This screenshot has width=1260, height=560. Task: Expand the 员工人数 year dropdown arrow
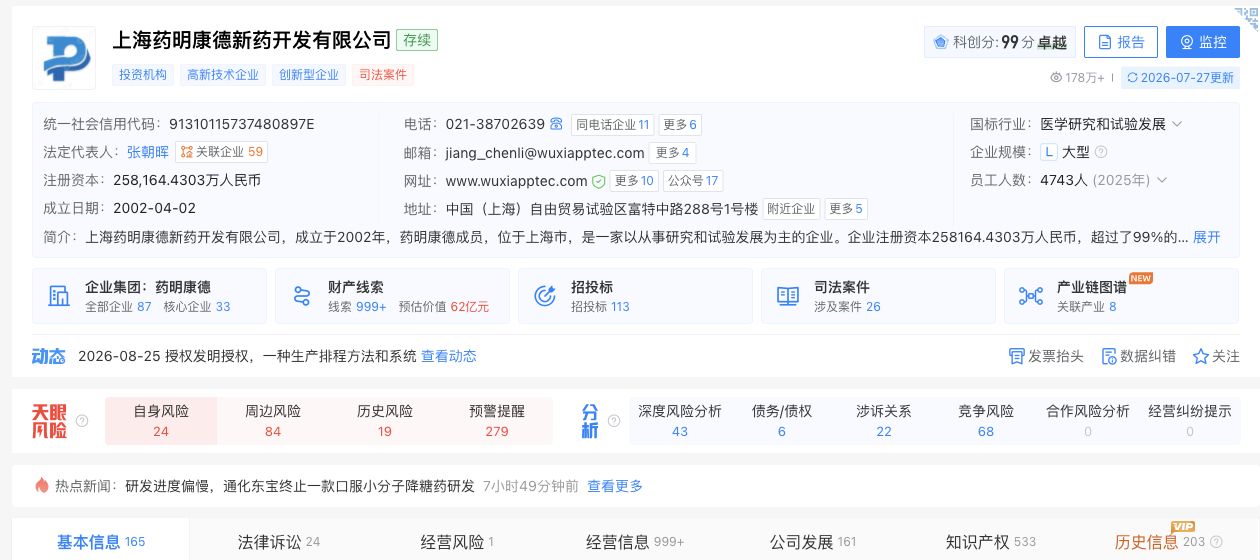[1162, 180]
